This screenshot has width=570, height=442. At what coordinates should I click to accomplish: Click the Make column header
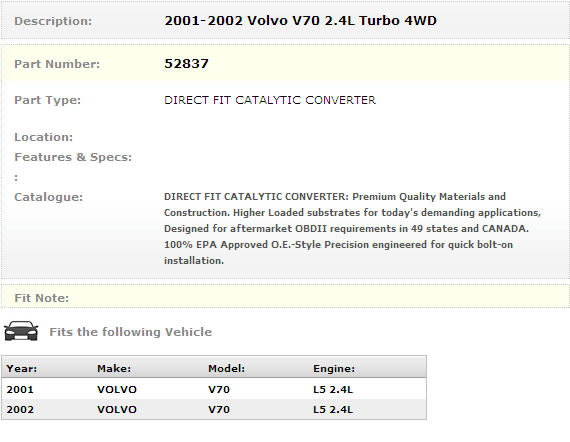tap(114, 369)
